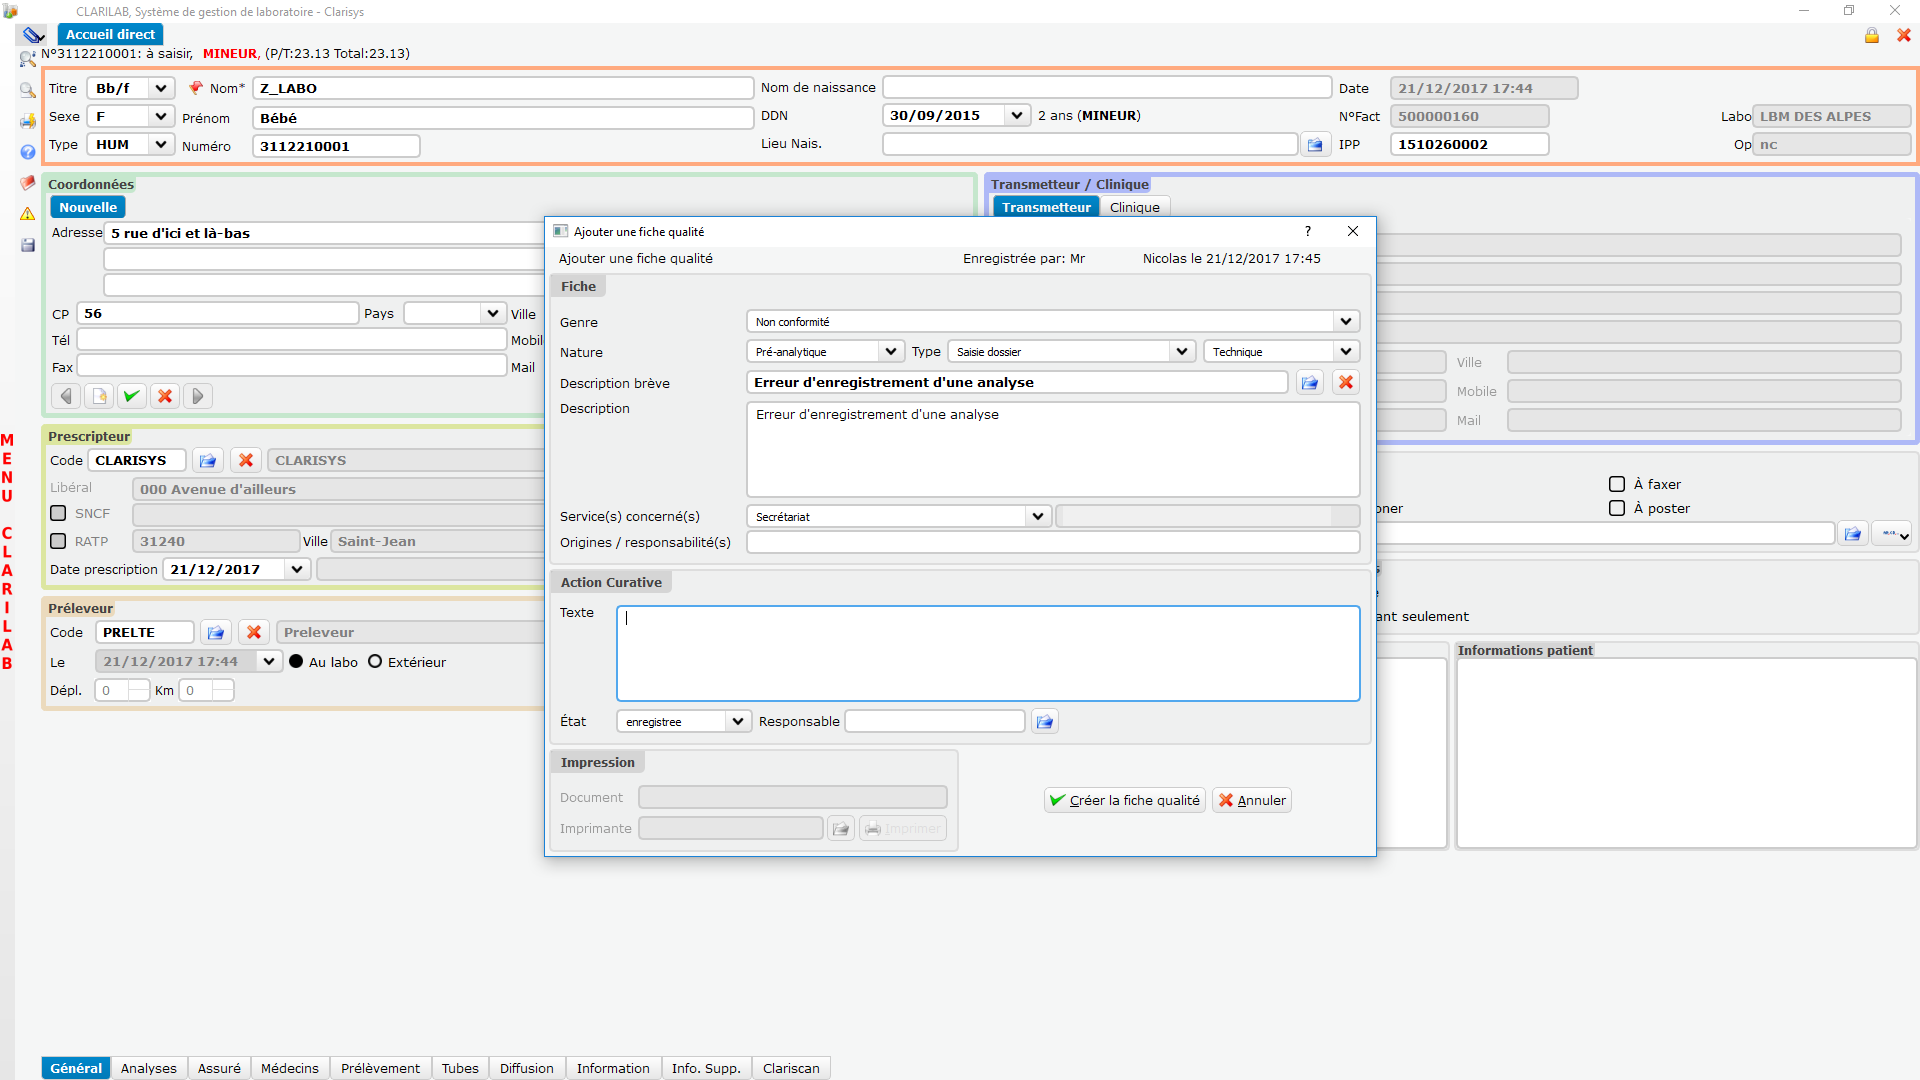
Task: Click the padlock icon at top right
Action: coord(1871,35)
